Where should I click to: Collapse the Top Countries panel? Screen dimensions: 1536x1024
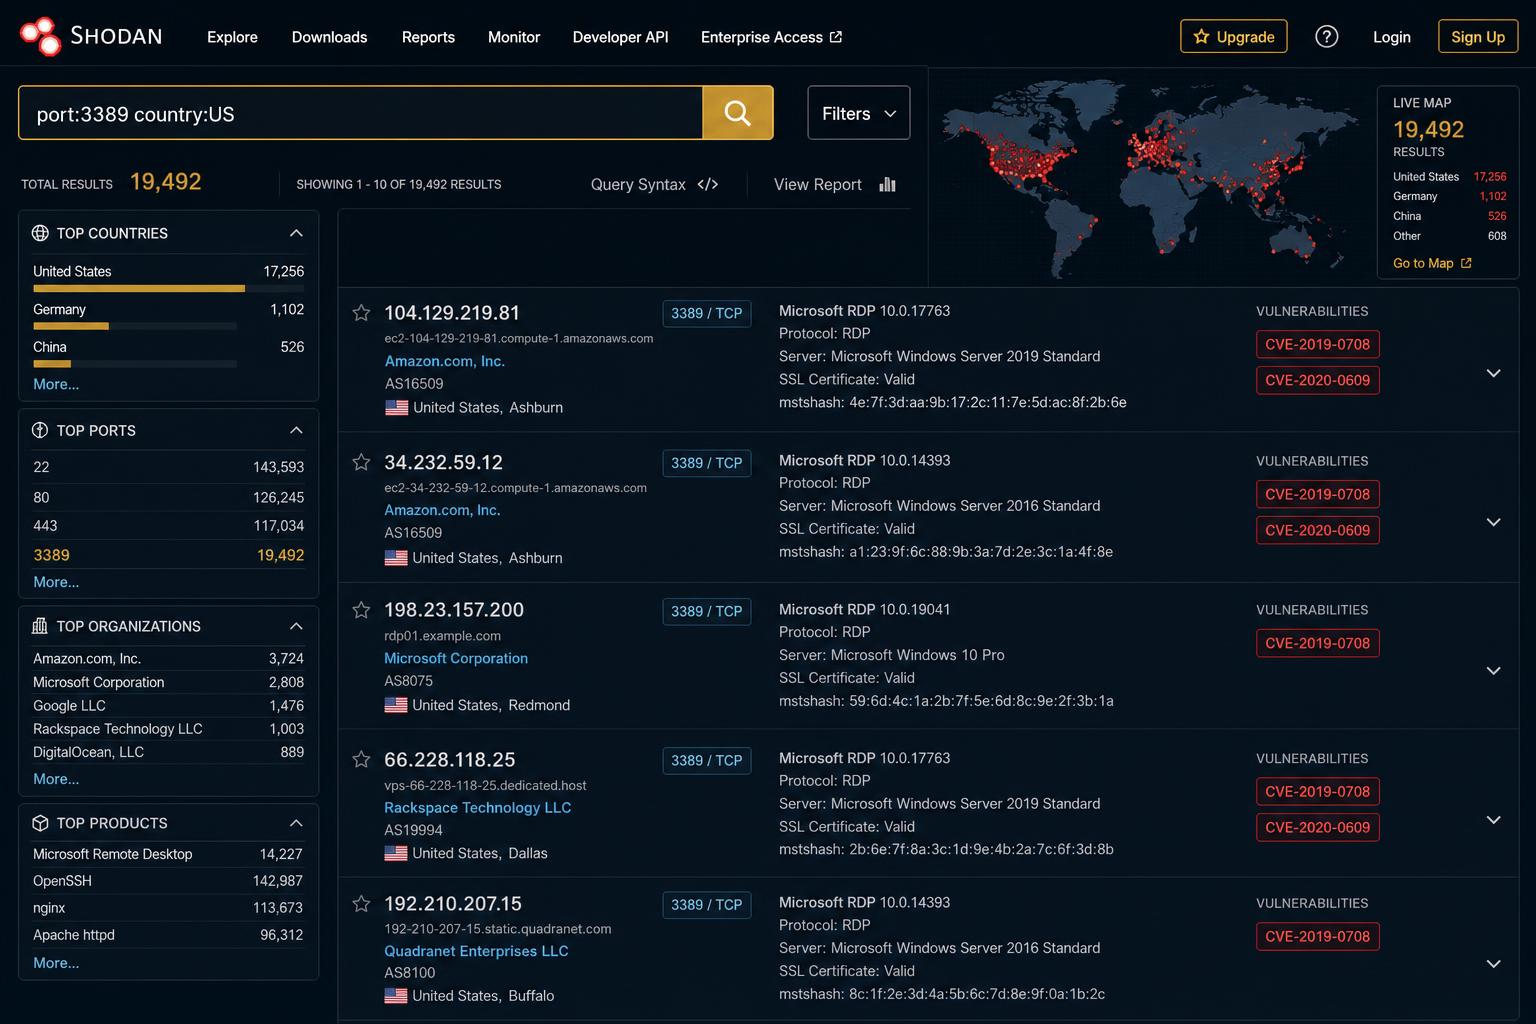[x=296, y=233]
